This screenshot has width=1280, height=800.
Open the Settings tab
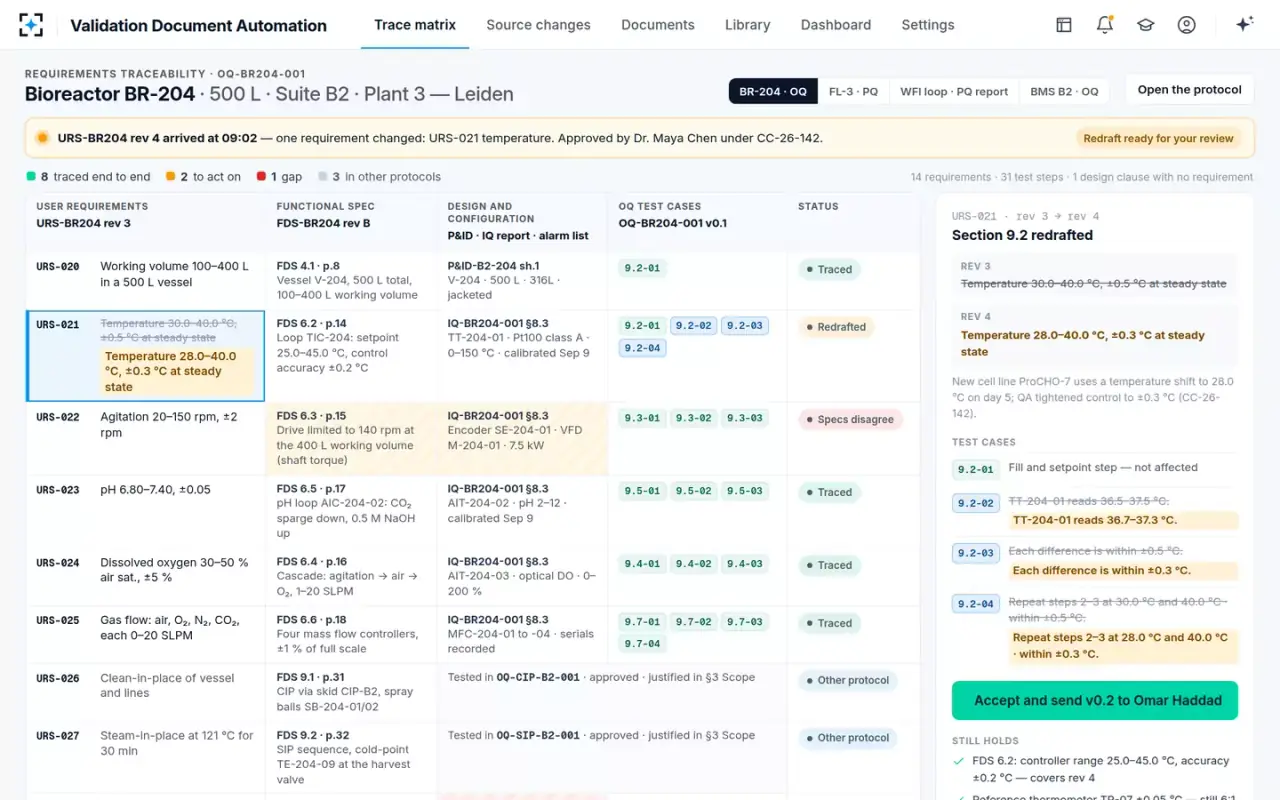928,25
